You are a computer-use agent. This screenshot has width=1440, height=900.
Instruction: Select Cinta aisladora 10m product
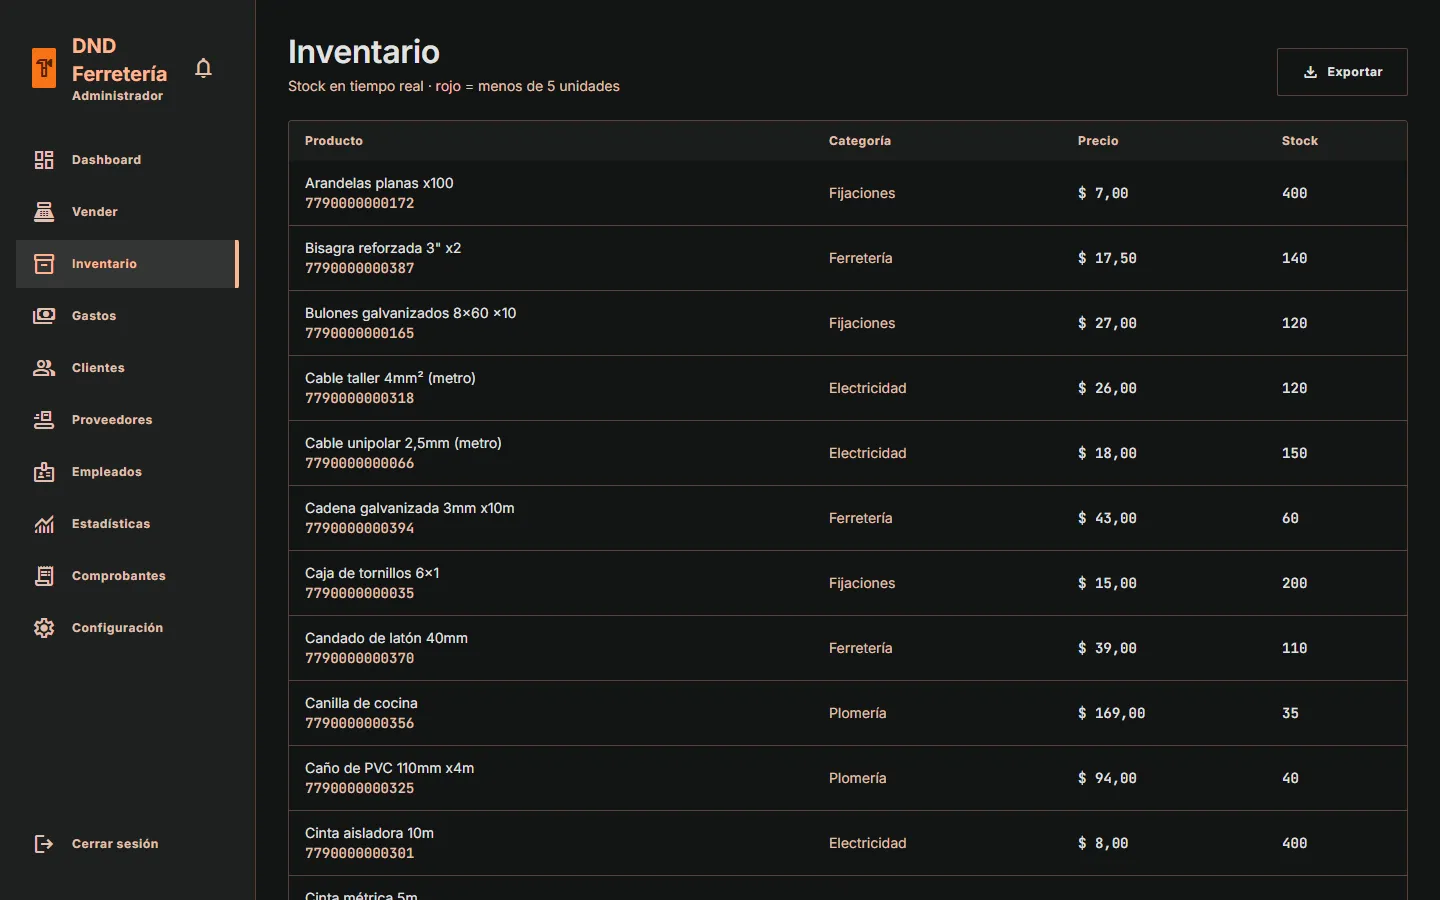pos(369,833)
